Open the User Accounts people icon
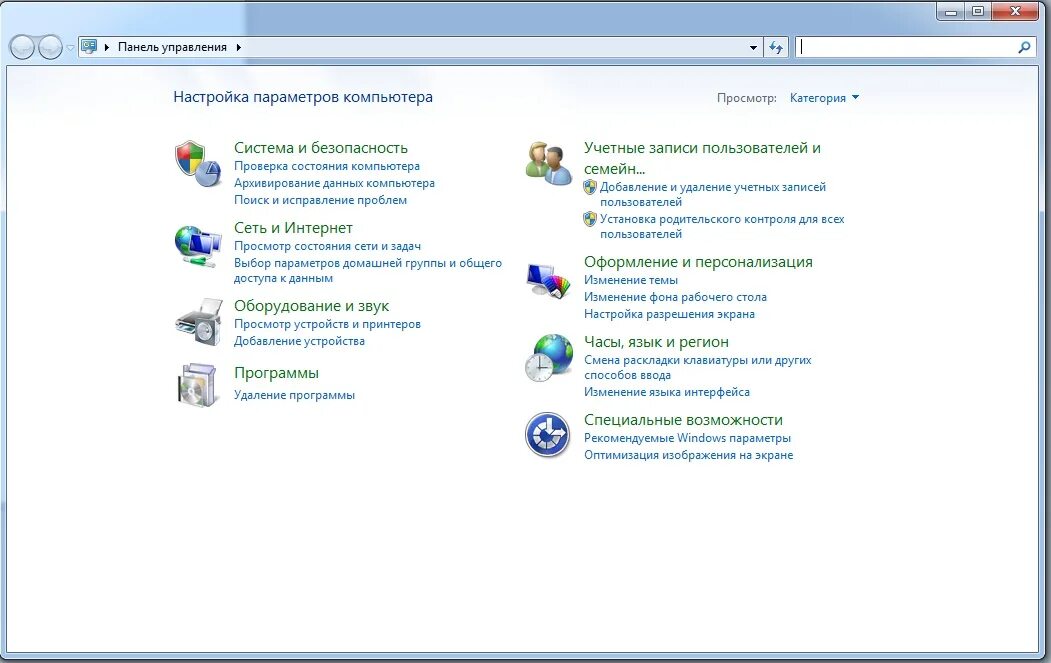 (x=548, y=163)
